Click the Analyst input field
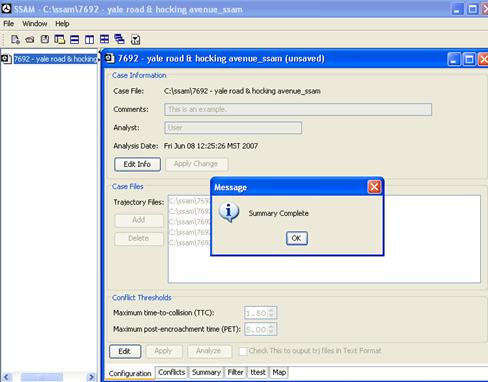The width and height of the screenshot is (488, 382). [x=233, y=128]
